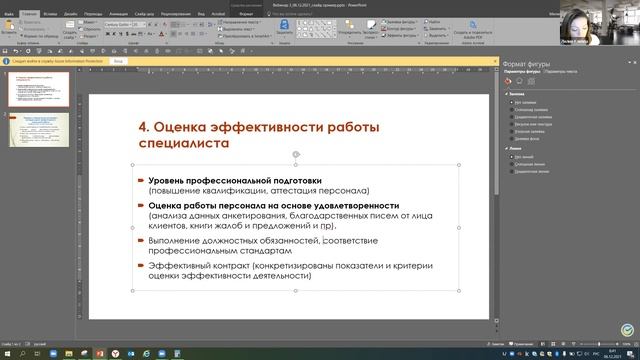Close the Формат фигуры pane
Screen dimensions: 640x360
click(x=635, y=62)
